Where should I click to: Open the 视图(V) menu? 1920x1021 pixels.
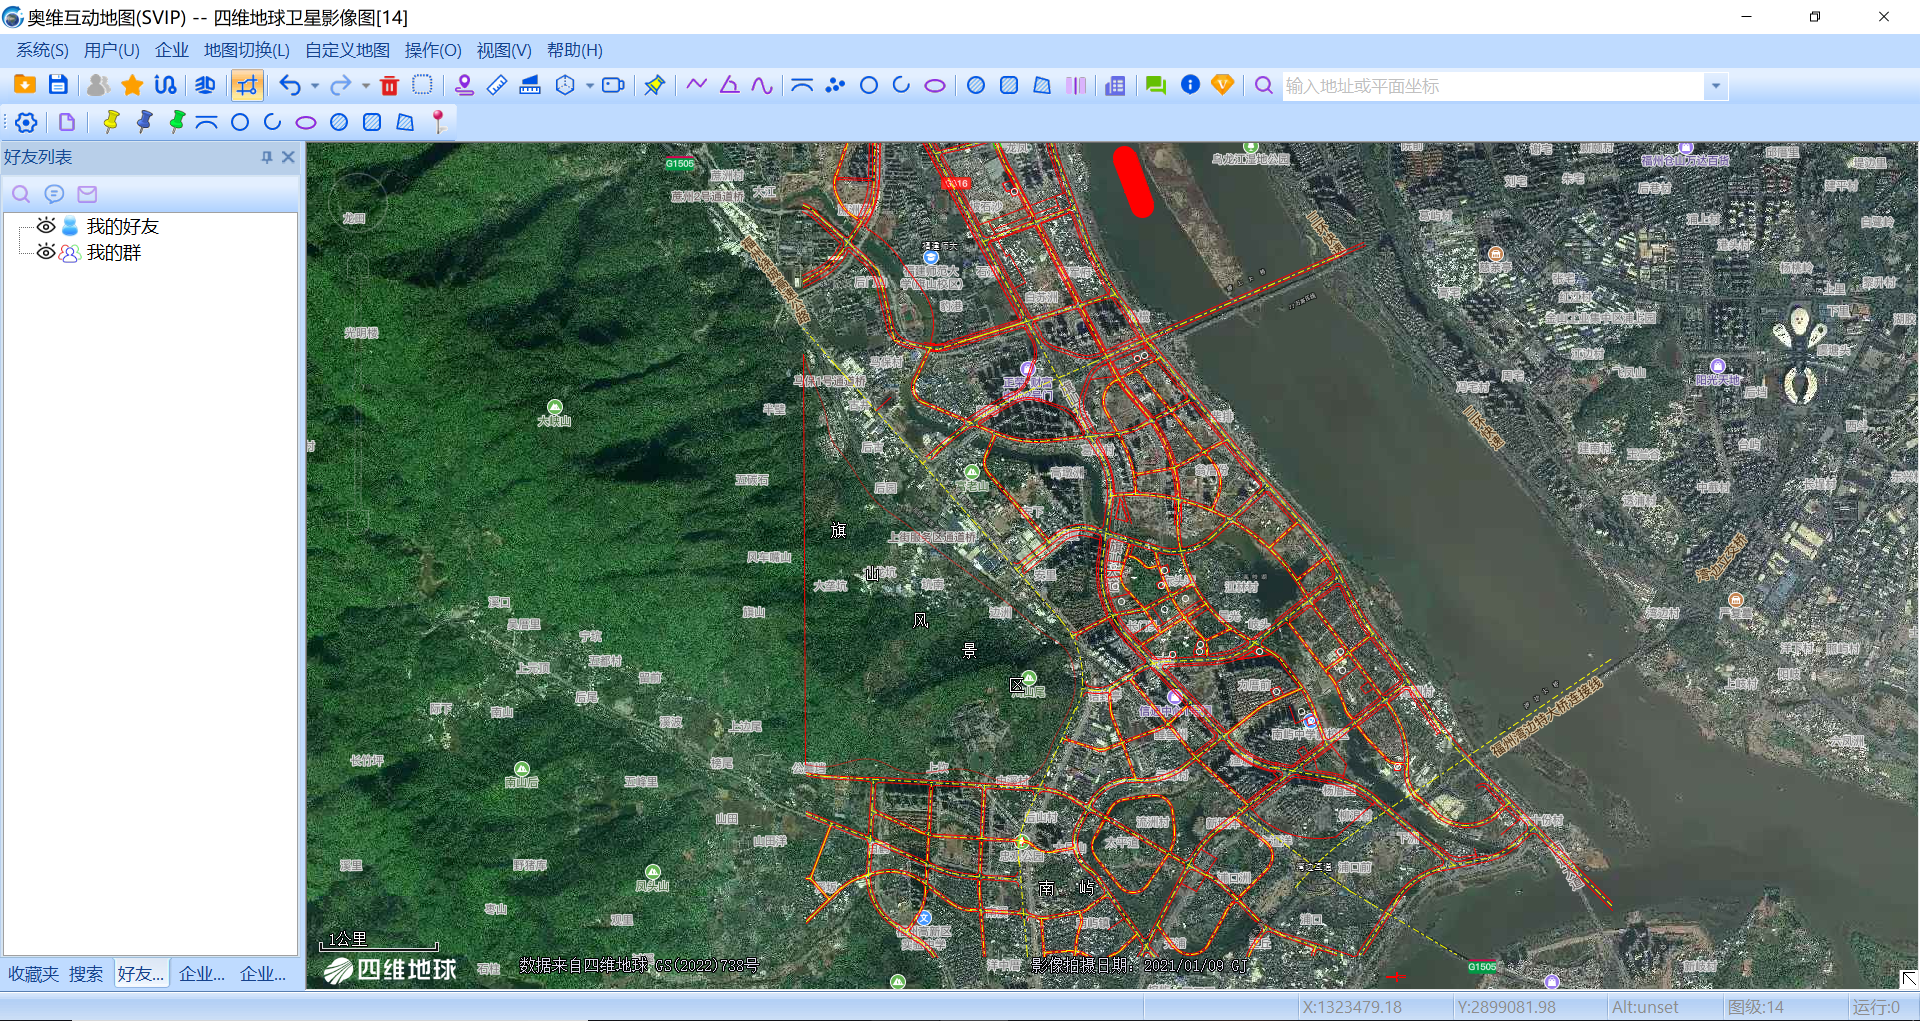point(504,50)
